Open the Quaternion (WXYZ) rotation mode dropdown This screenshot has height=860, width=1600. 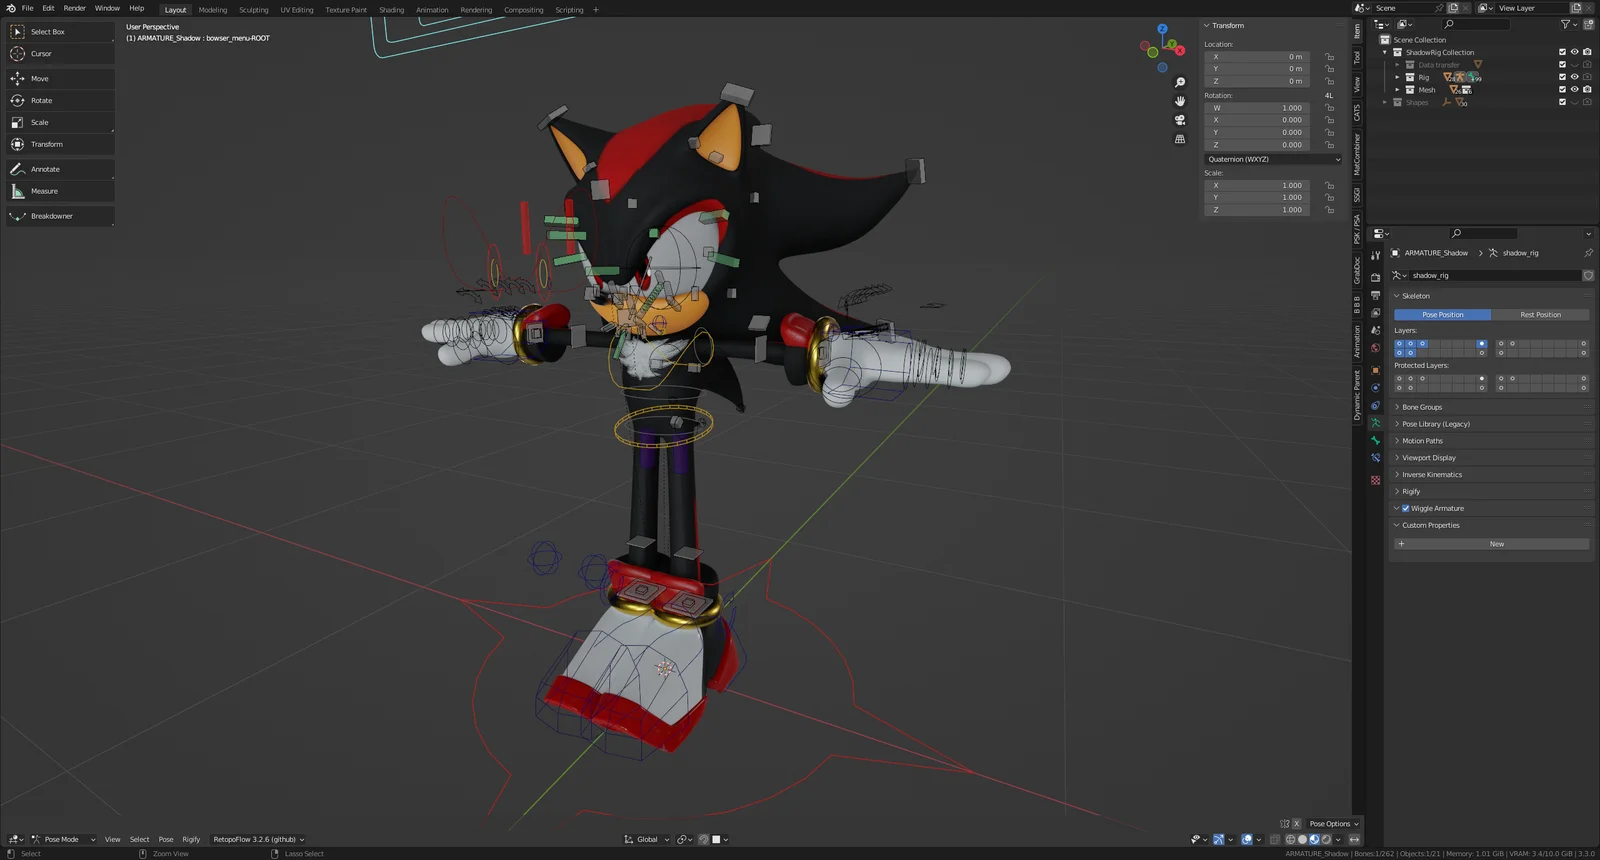[1273, 159]
